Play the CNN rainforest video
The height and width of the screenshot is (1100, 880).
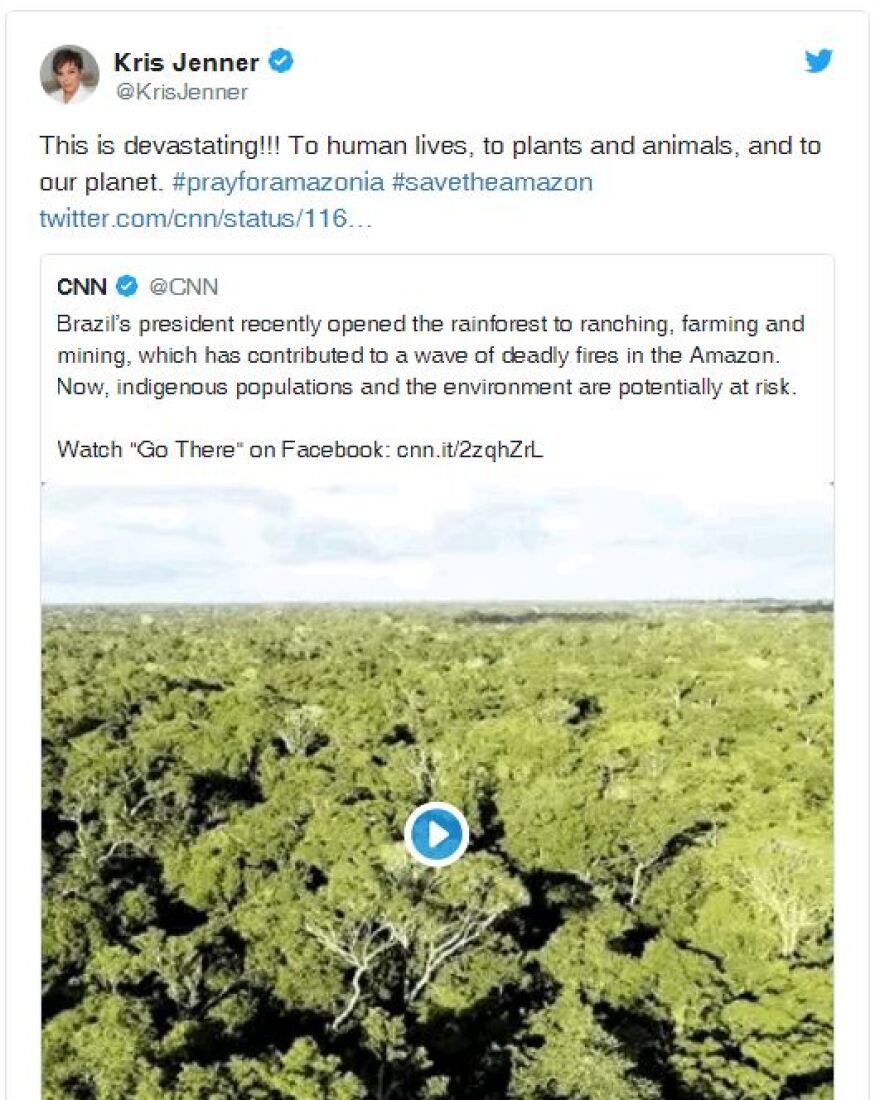pos(437,833)
